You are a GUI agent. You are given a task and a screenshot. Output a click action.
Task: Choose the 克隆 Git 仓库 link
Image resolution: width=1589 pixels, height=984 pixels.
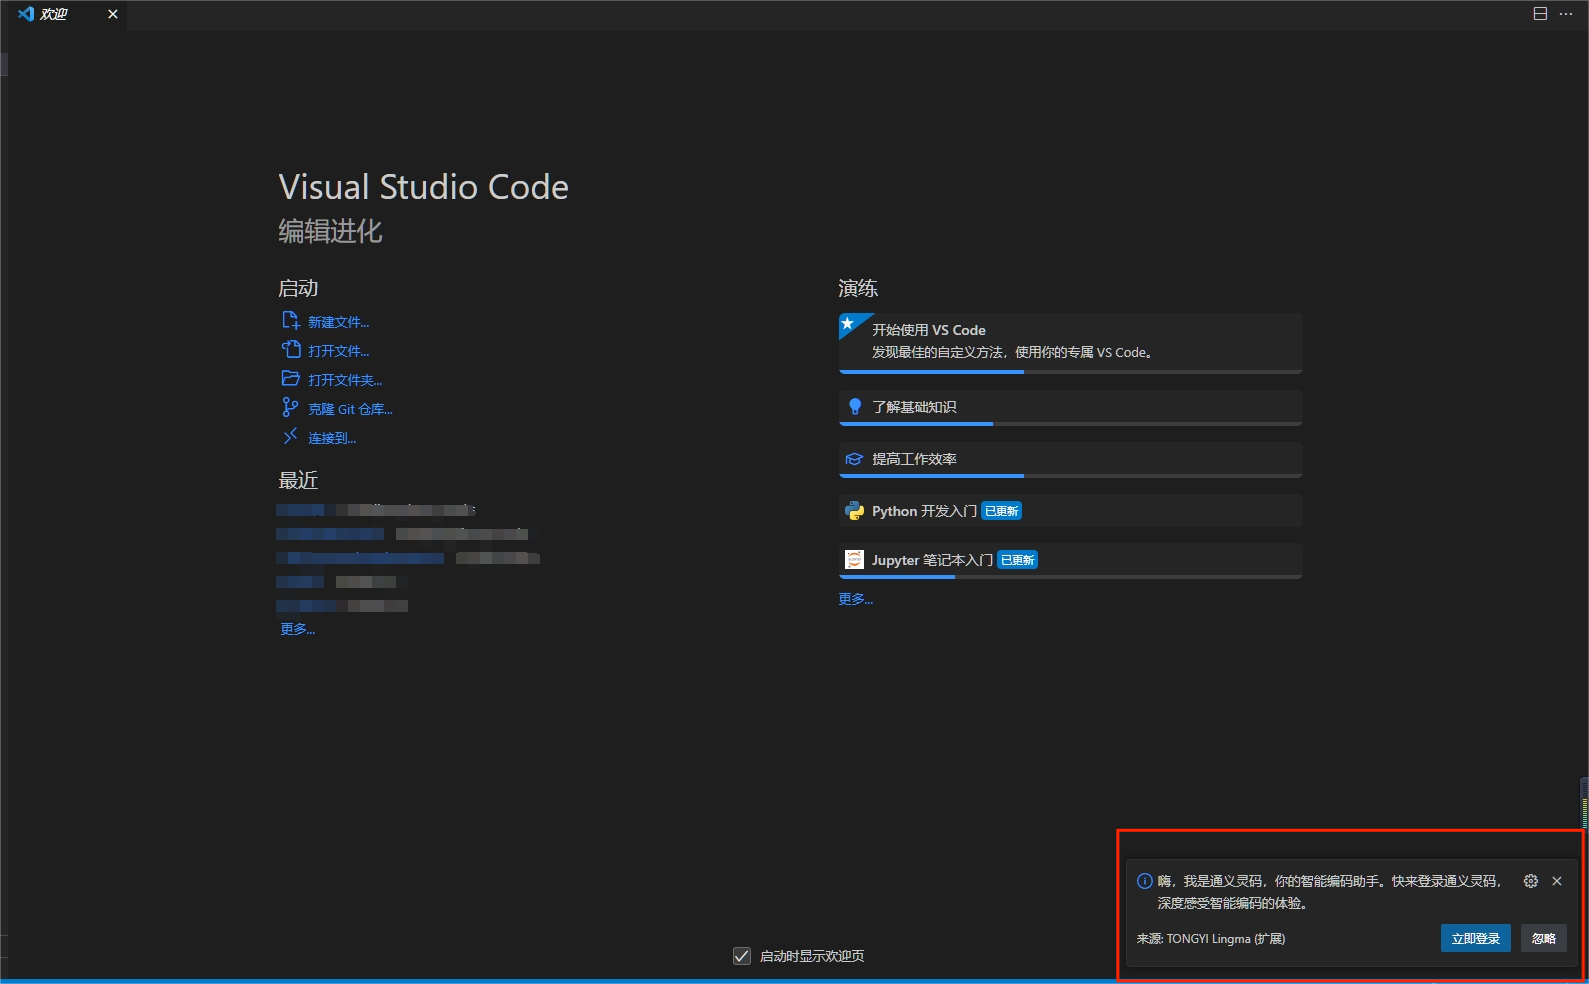(x=350, y=409)
